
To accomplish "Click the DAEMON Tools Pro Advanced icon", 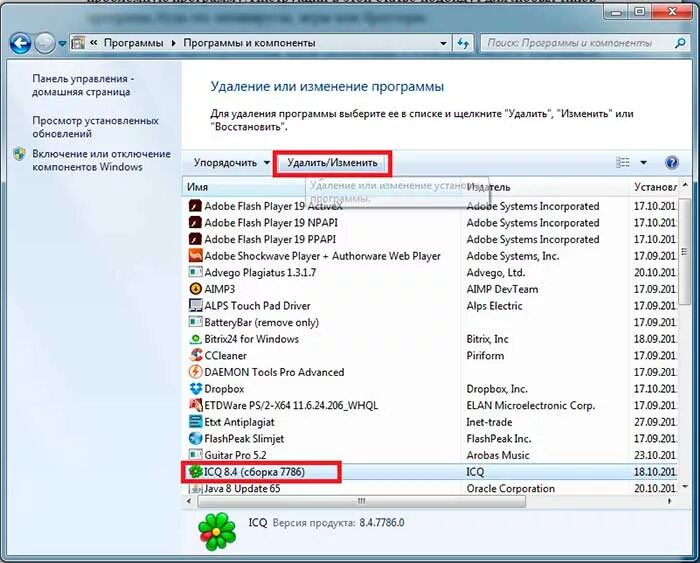I will [x=195, y=372].
